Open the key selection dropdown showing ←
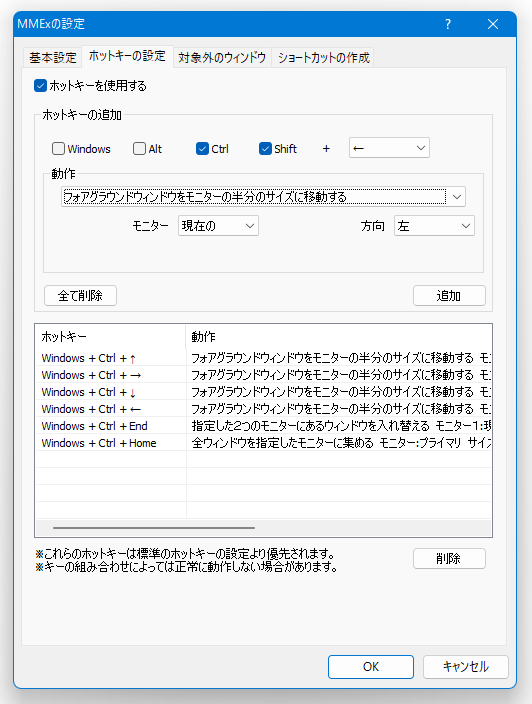This screenshot has width=532, height=704. tap(389, 148)
